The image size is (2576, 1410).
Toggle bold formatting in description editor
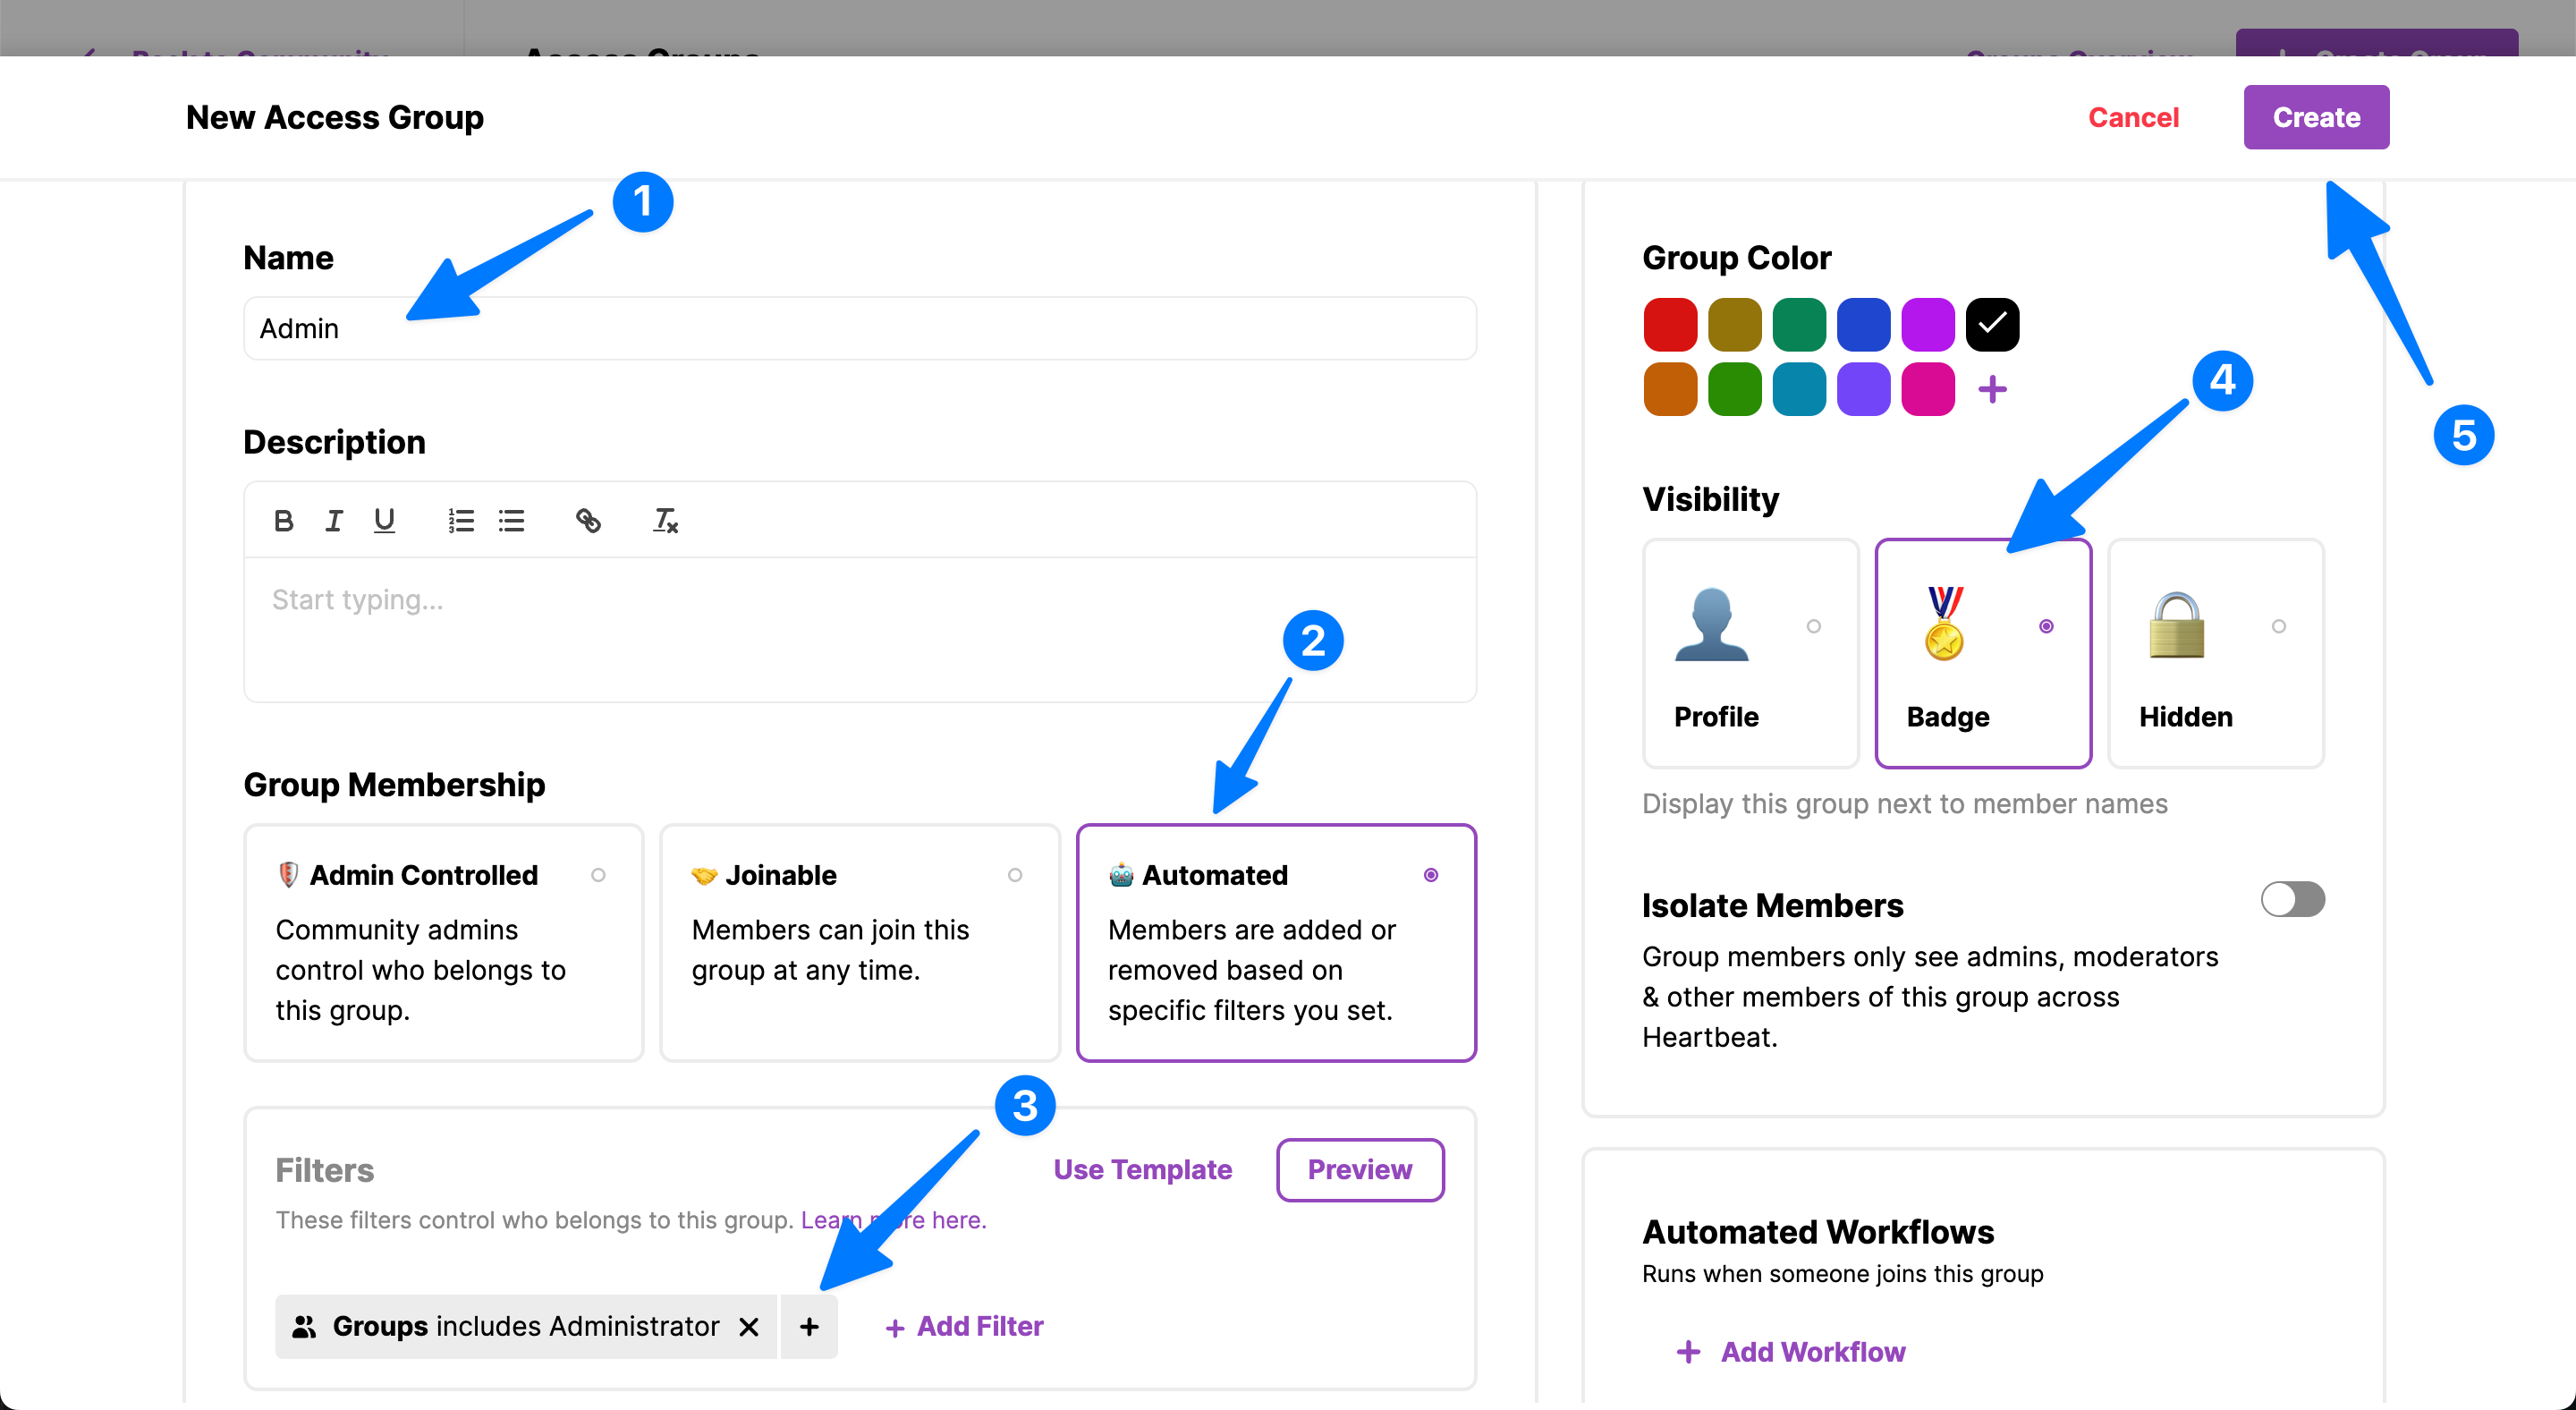point(283,521)
